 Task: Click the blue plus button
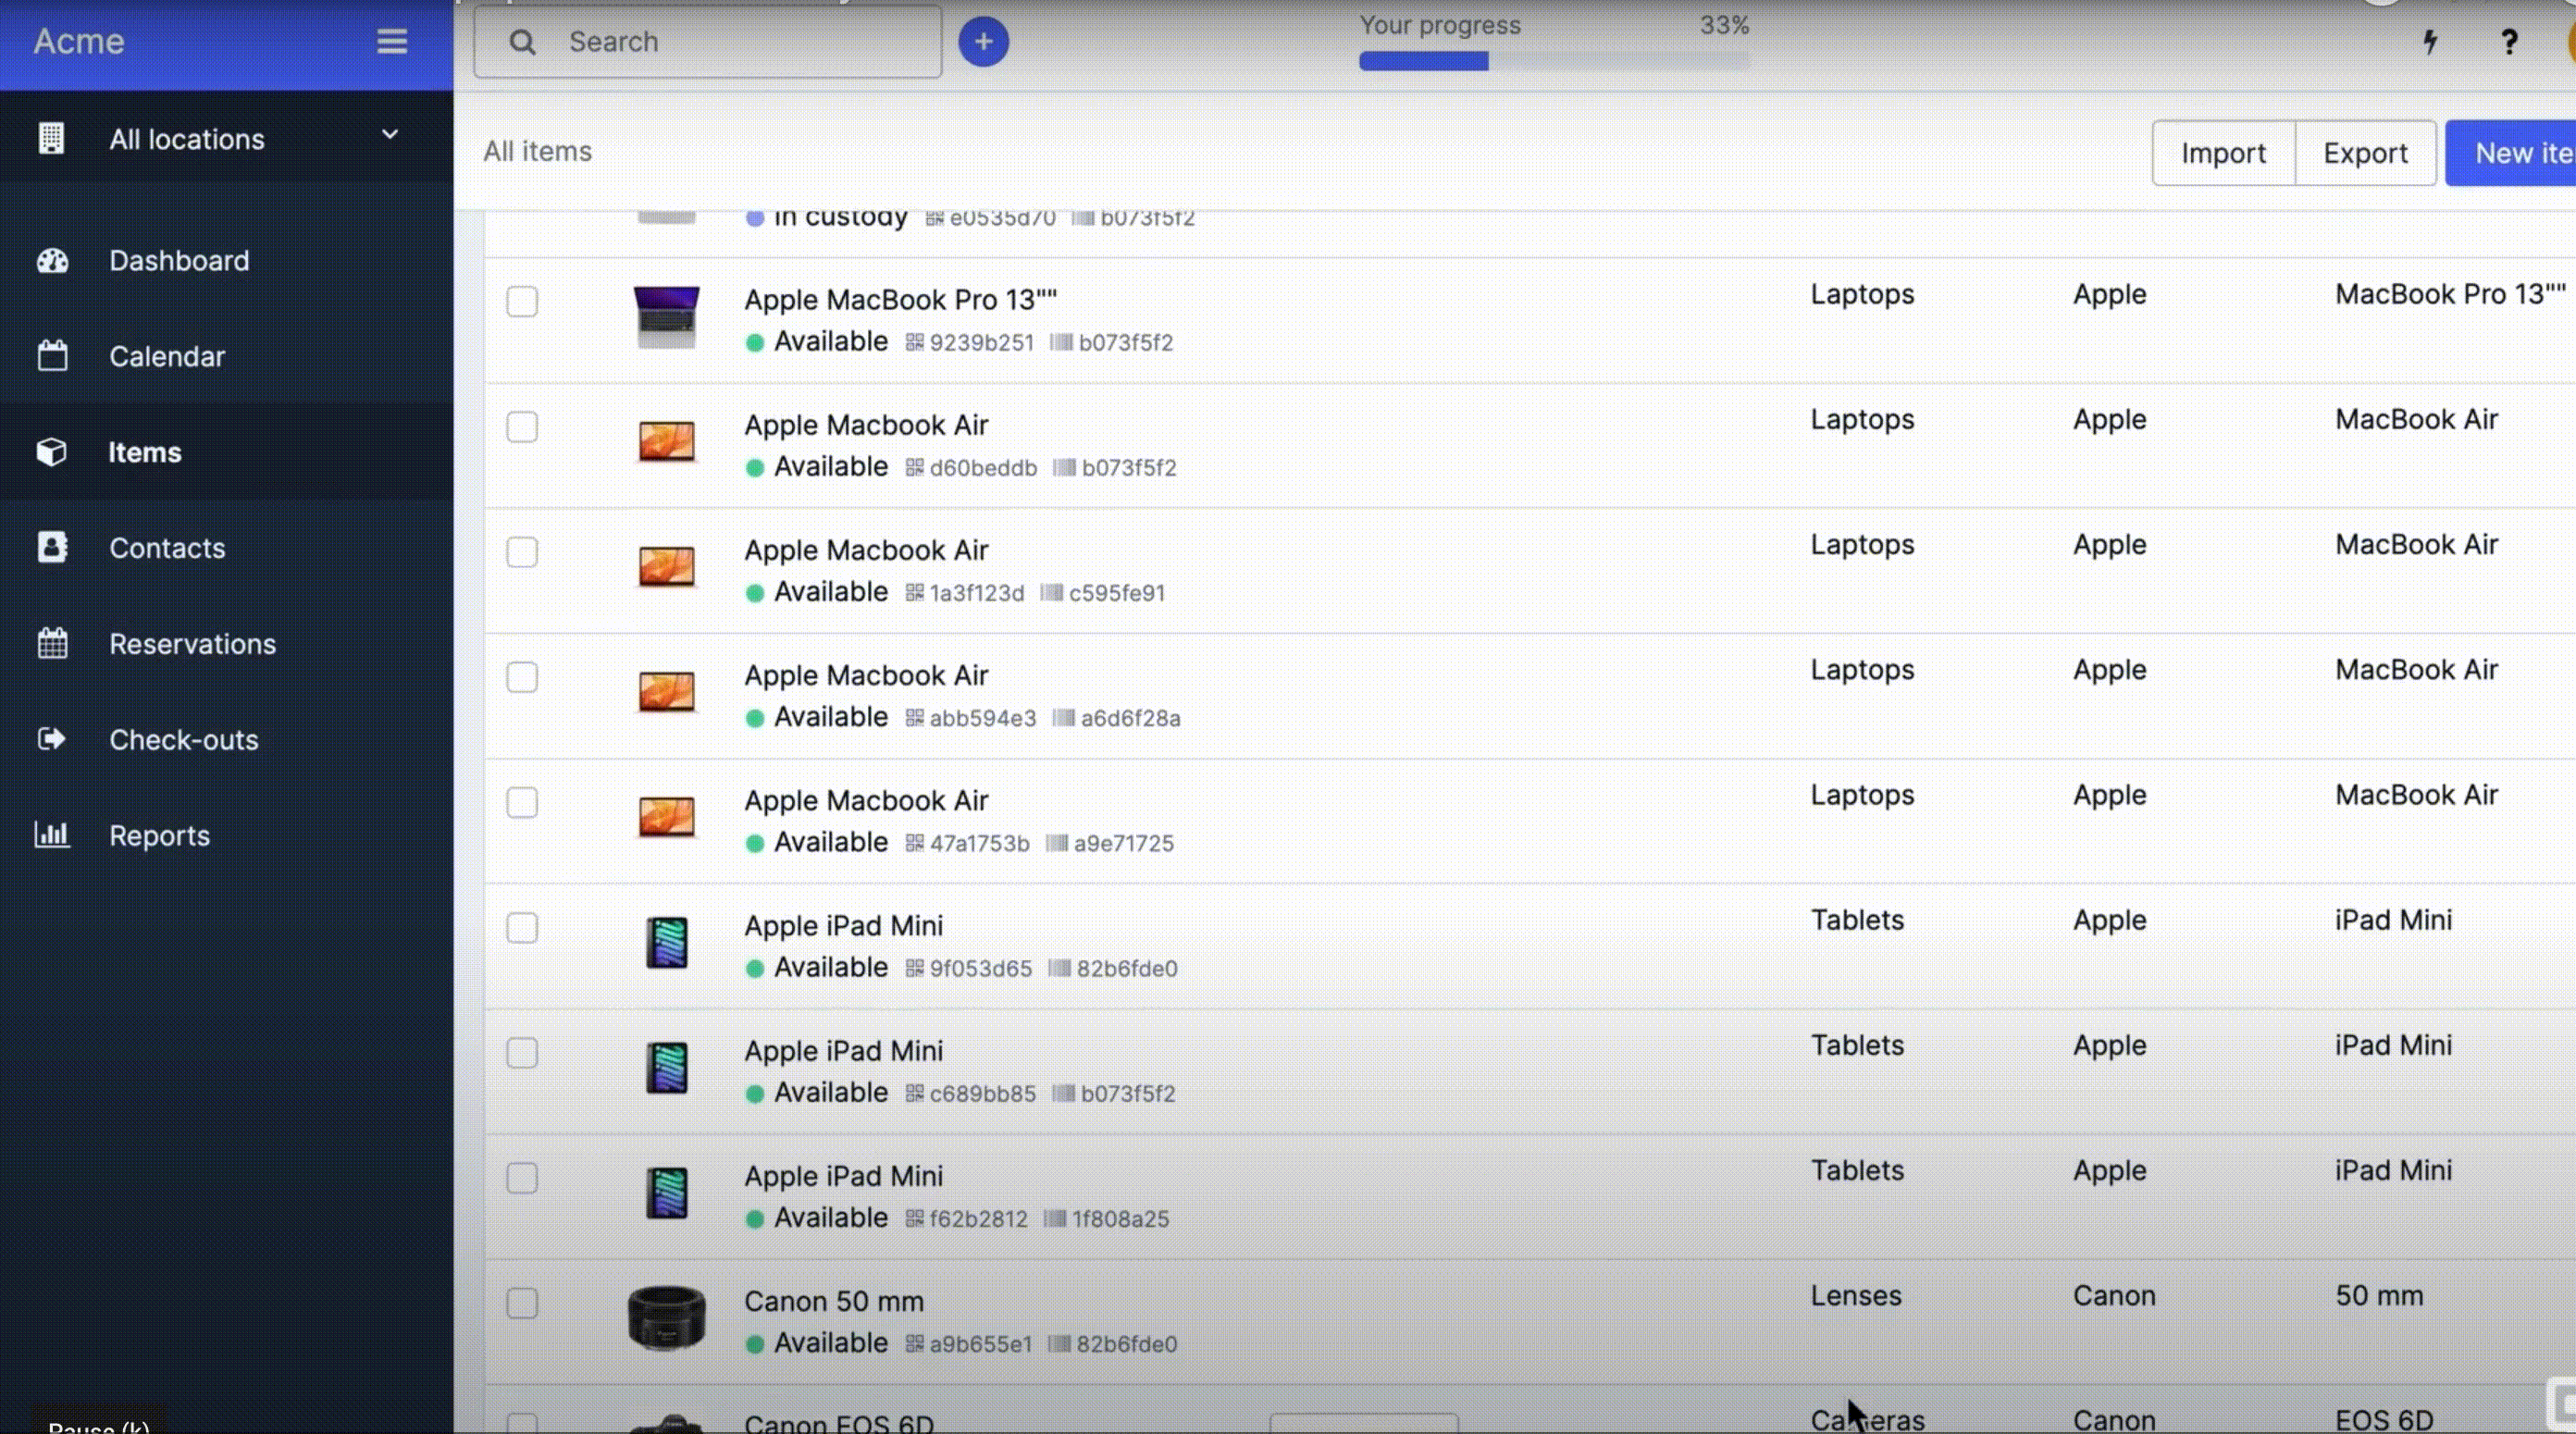tap(984, 43)
